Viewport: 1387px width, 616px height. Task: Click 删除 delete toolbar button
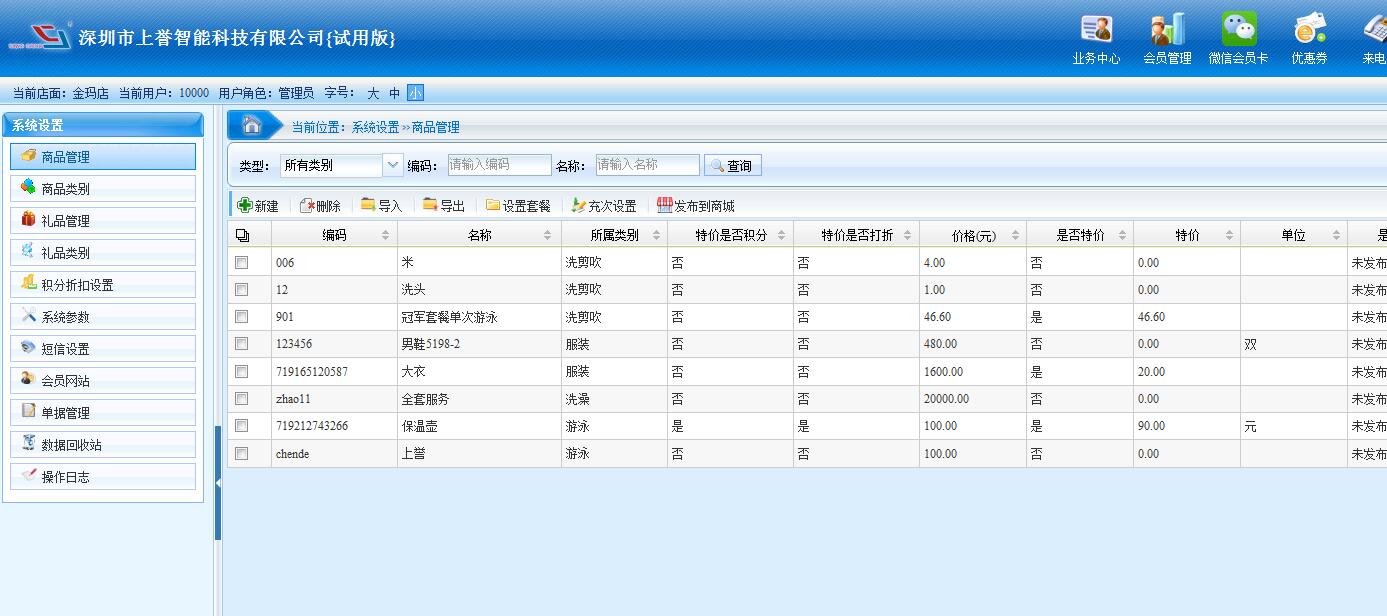pos(320,206)
